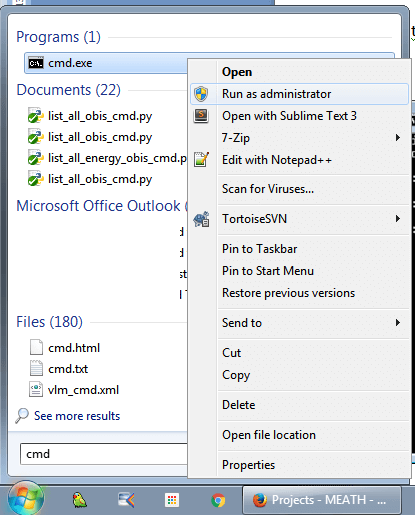Open the Windows Start orb
Viewport: 415px width, 515px height.
point(26,499)
